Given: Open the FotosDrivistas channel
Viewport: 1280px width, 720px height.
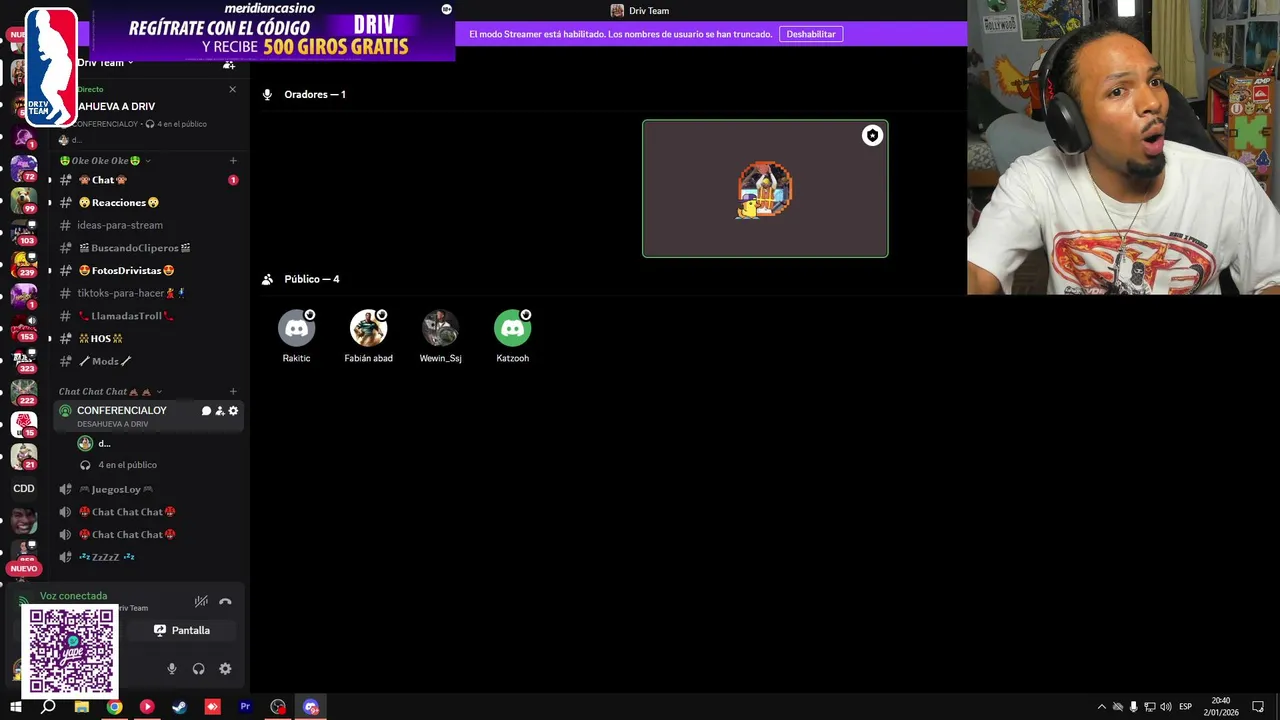Looking at the screenshot, I should tap(148, 271).
